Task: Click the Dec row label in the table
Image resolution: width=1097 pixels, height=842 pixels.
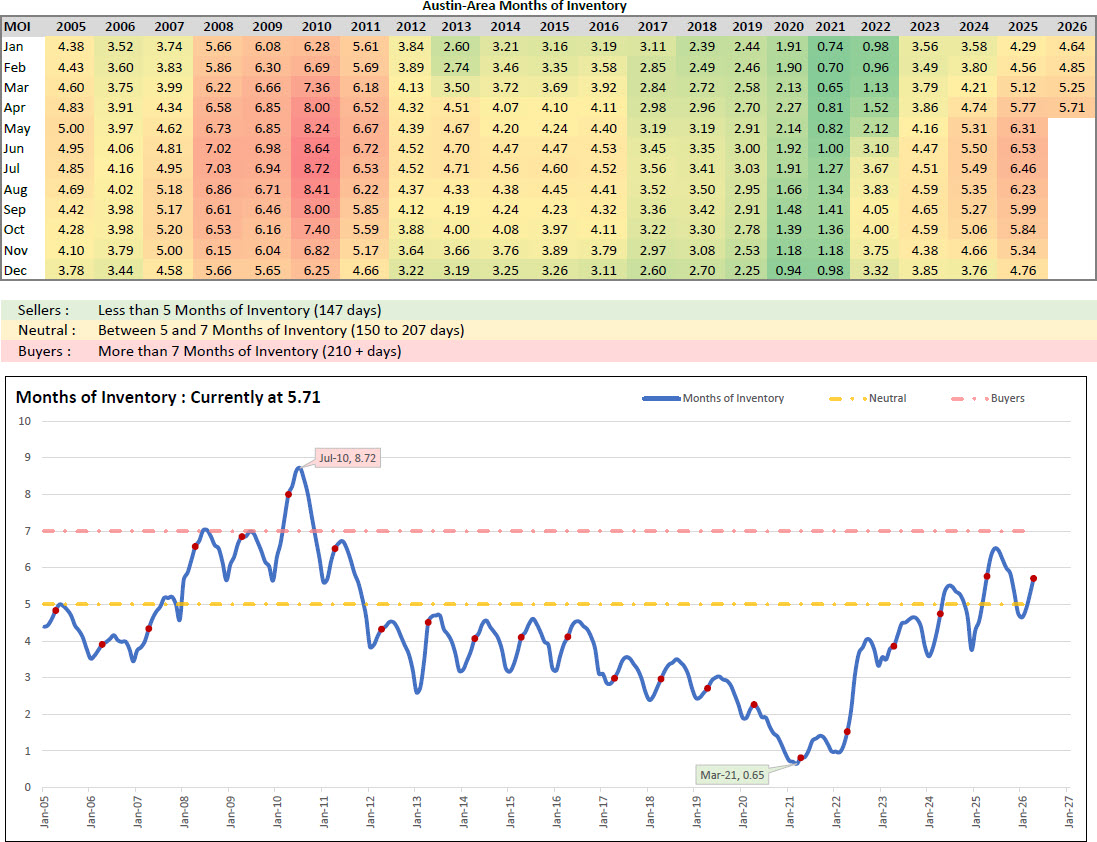Action: (x=16, y=271)
